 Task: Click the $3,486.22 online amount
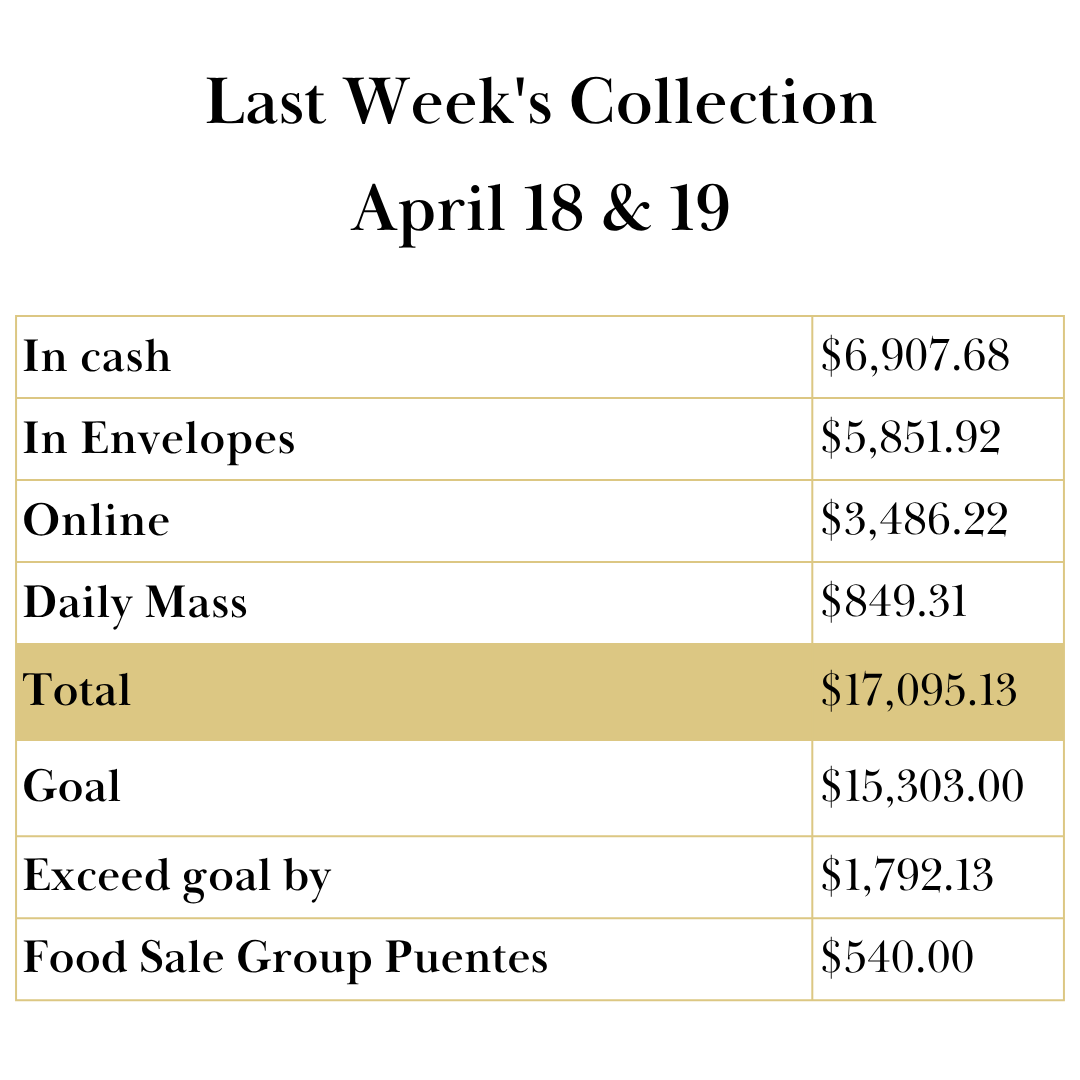(914, 521)
